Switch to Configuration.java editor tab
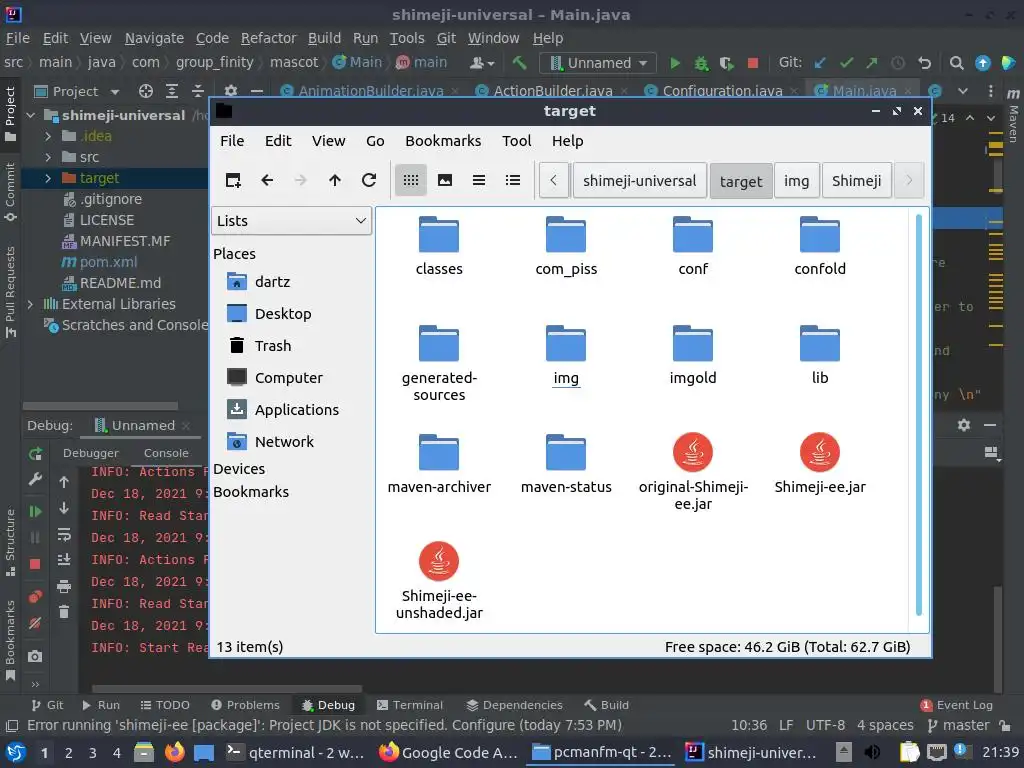 click(x=722, y=91)
